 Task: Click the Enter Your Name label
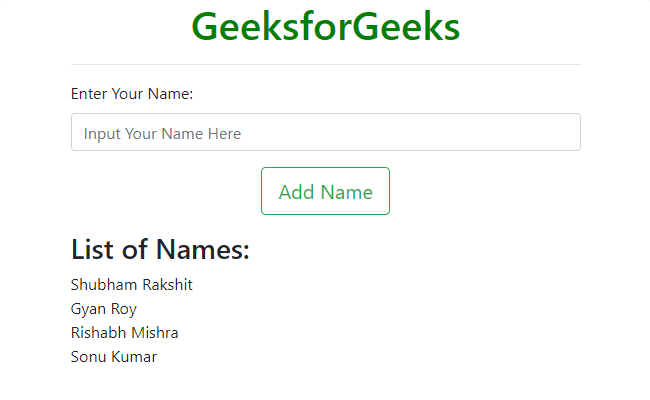[x=132, y=94]
